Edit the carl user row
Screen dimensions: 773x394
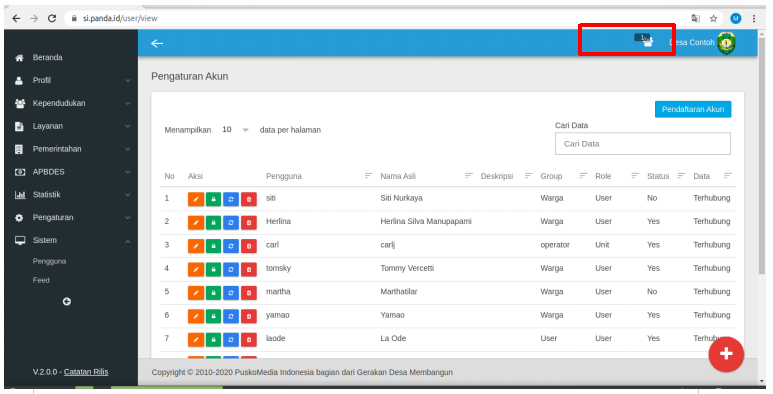(196, 246)
